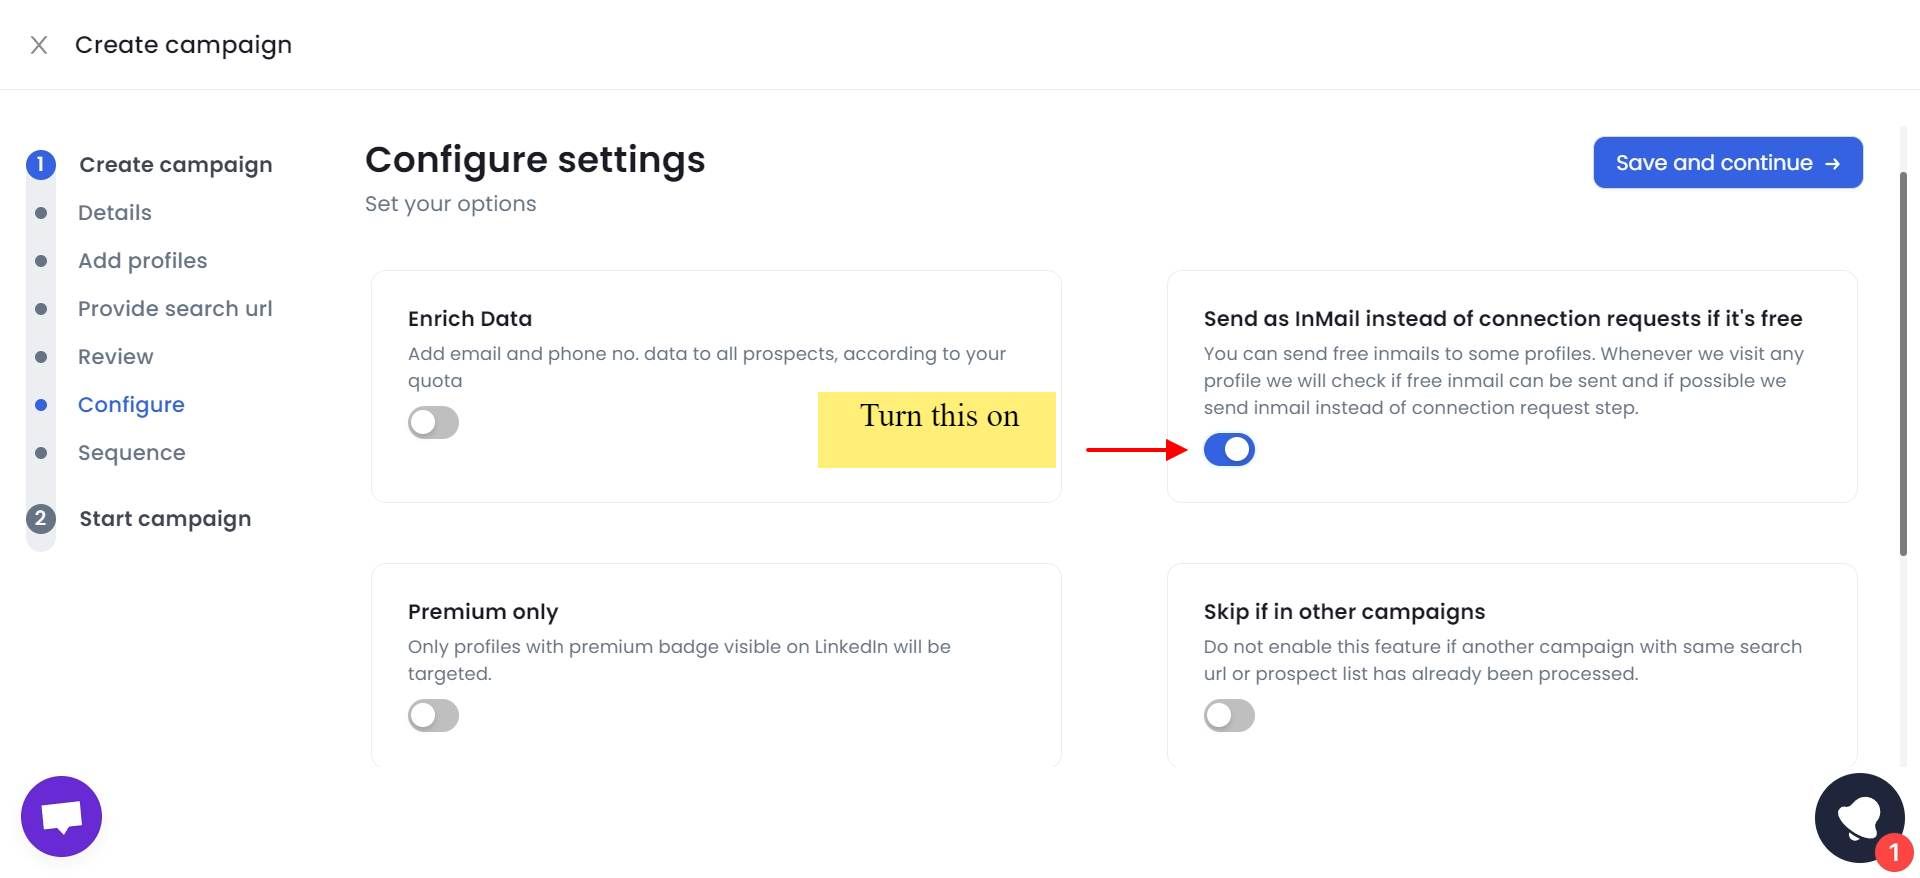
Task: Click the yellow Turn this on annotation
Action: tap(937, 429)
